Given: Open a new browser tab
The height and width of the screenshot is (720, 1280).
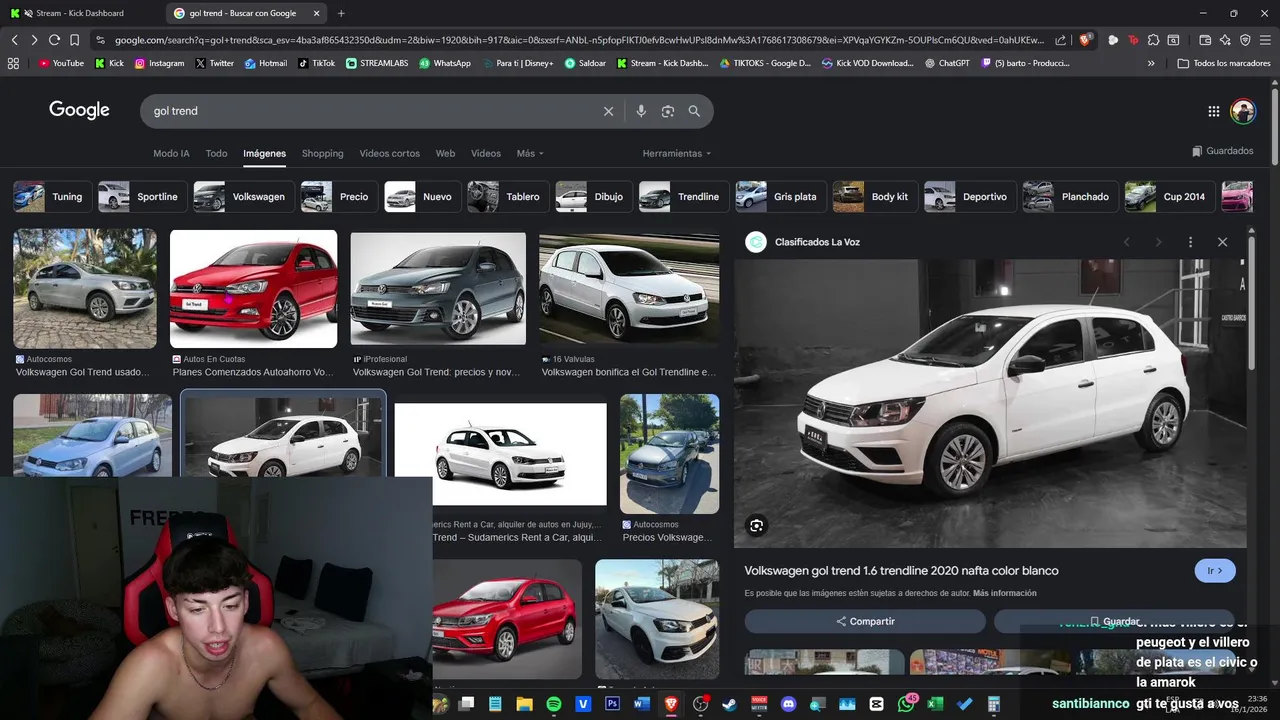Looking at the screenshot, I should coord(341,13).
